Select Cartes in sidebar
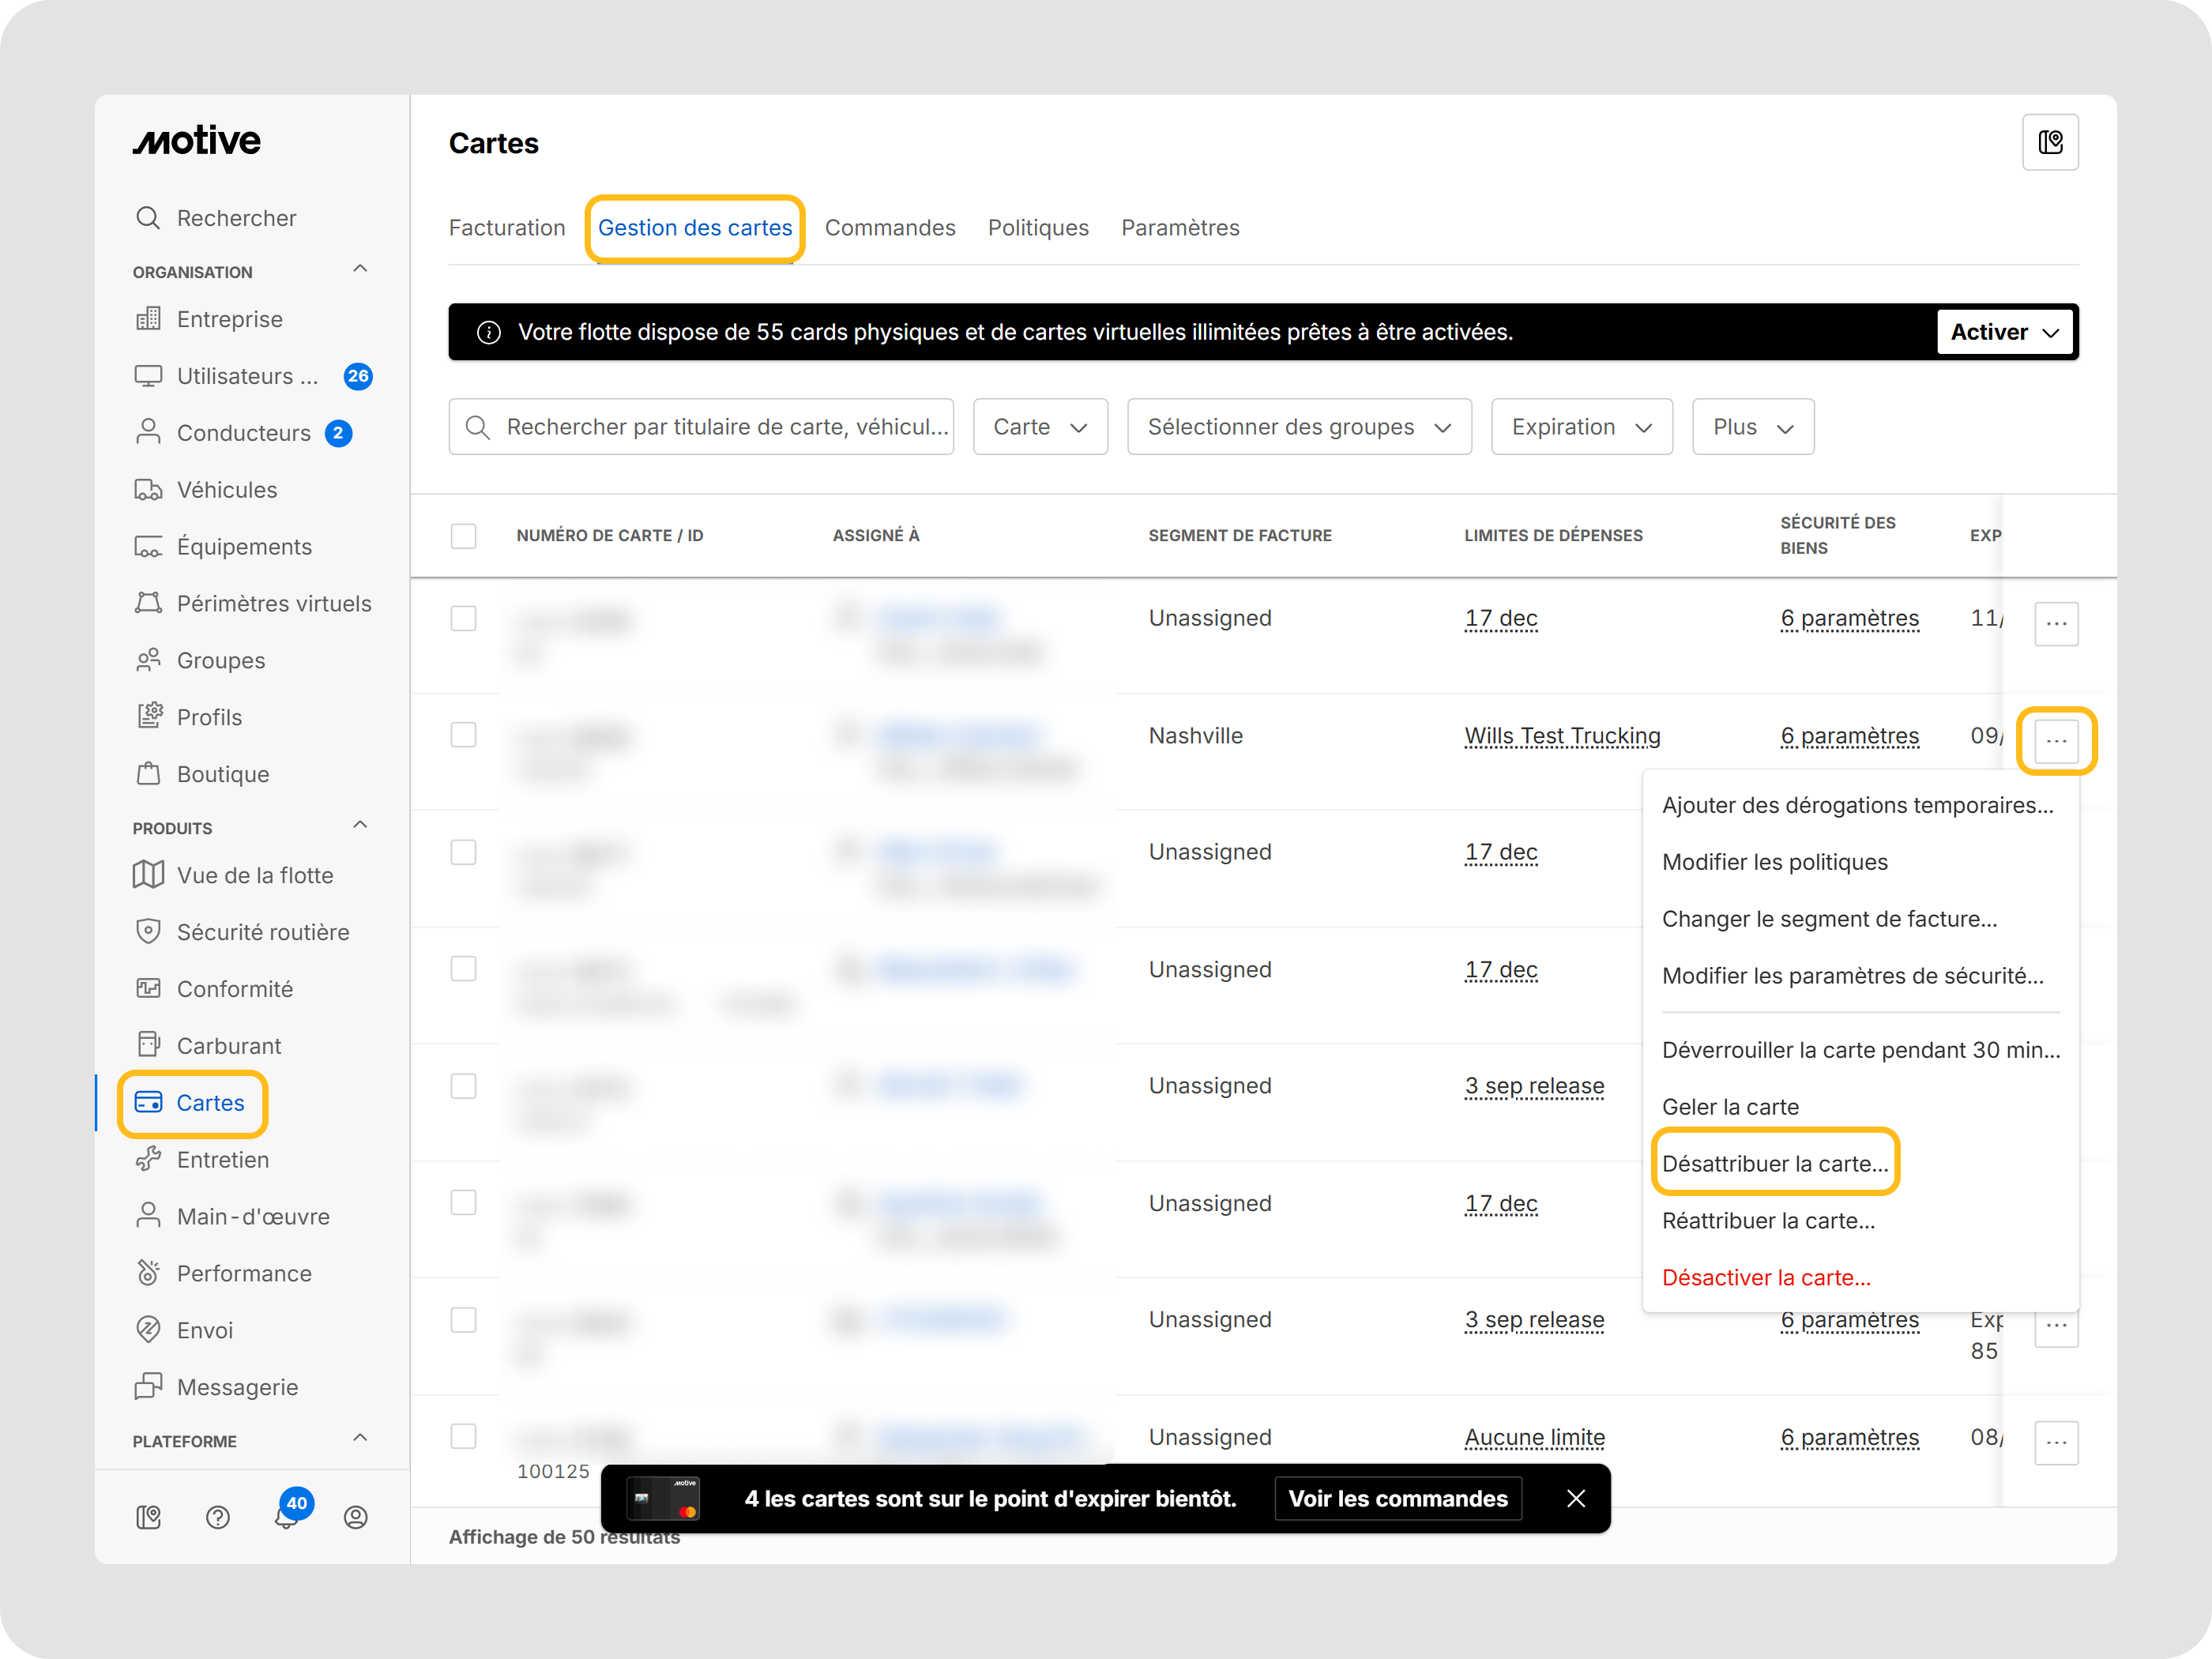This screenshot has height=1659, width=2212. tap(190, 1103)
